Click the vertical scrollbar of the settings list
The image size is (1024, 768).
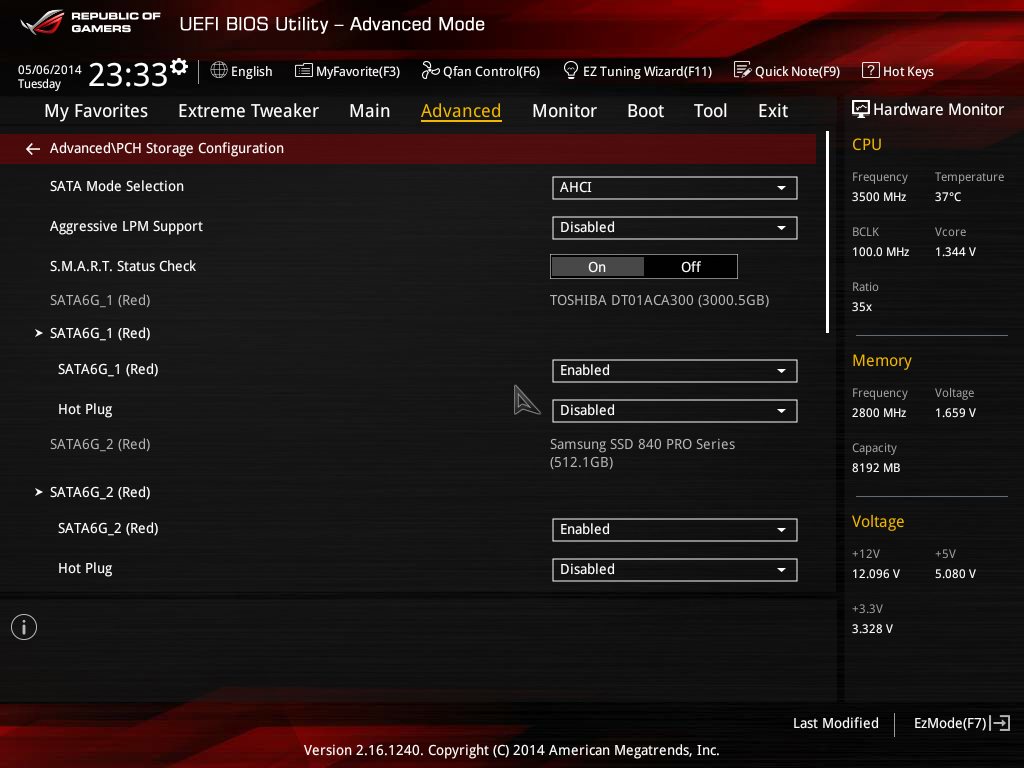[827, 232]
